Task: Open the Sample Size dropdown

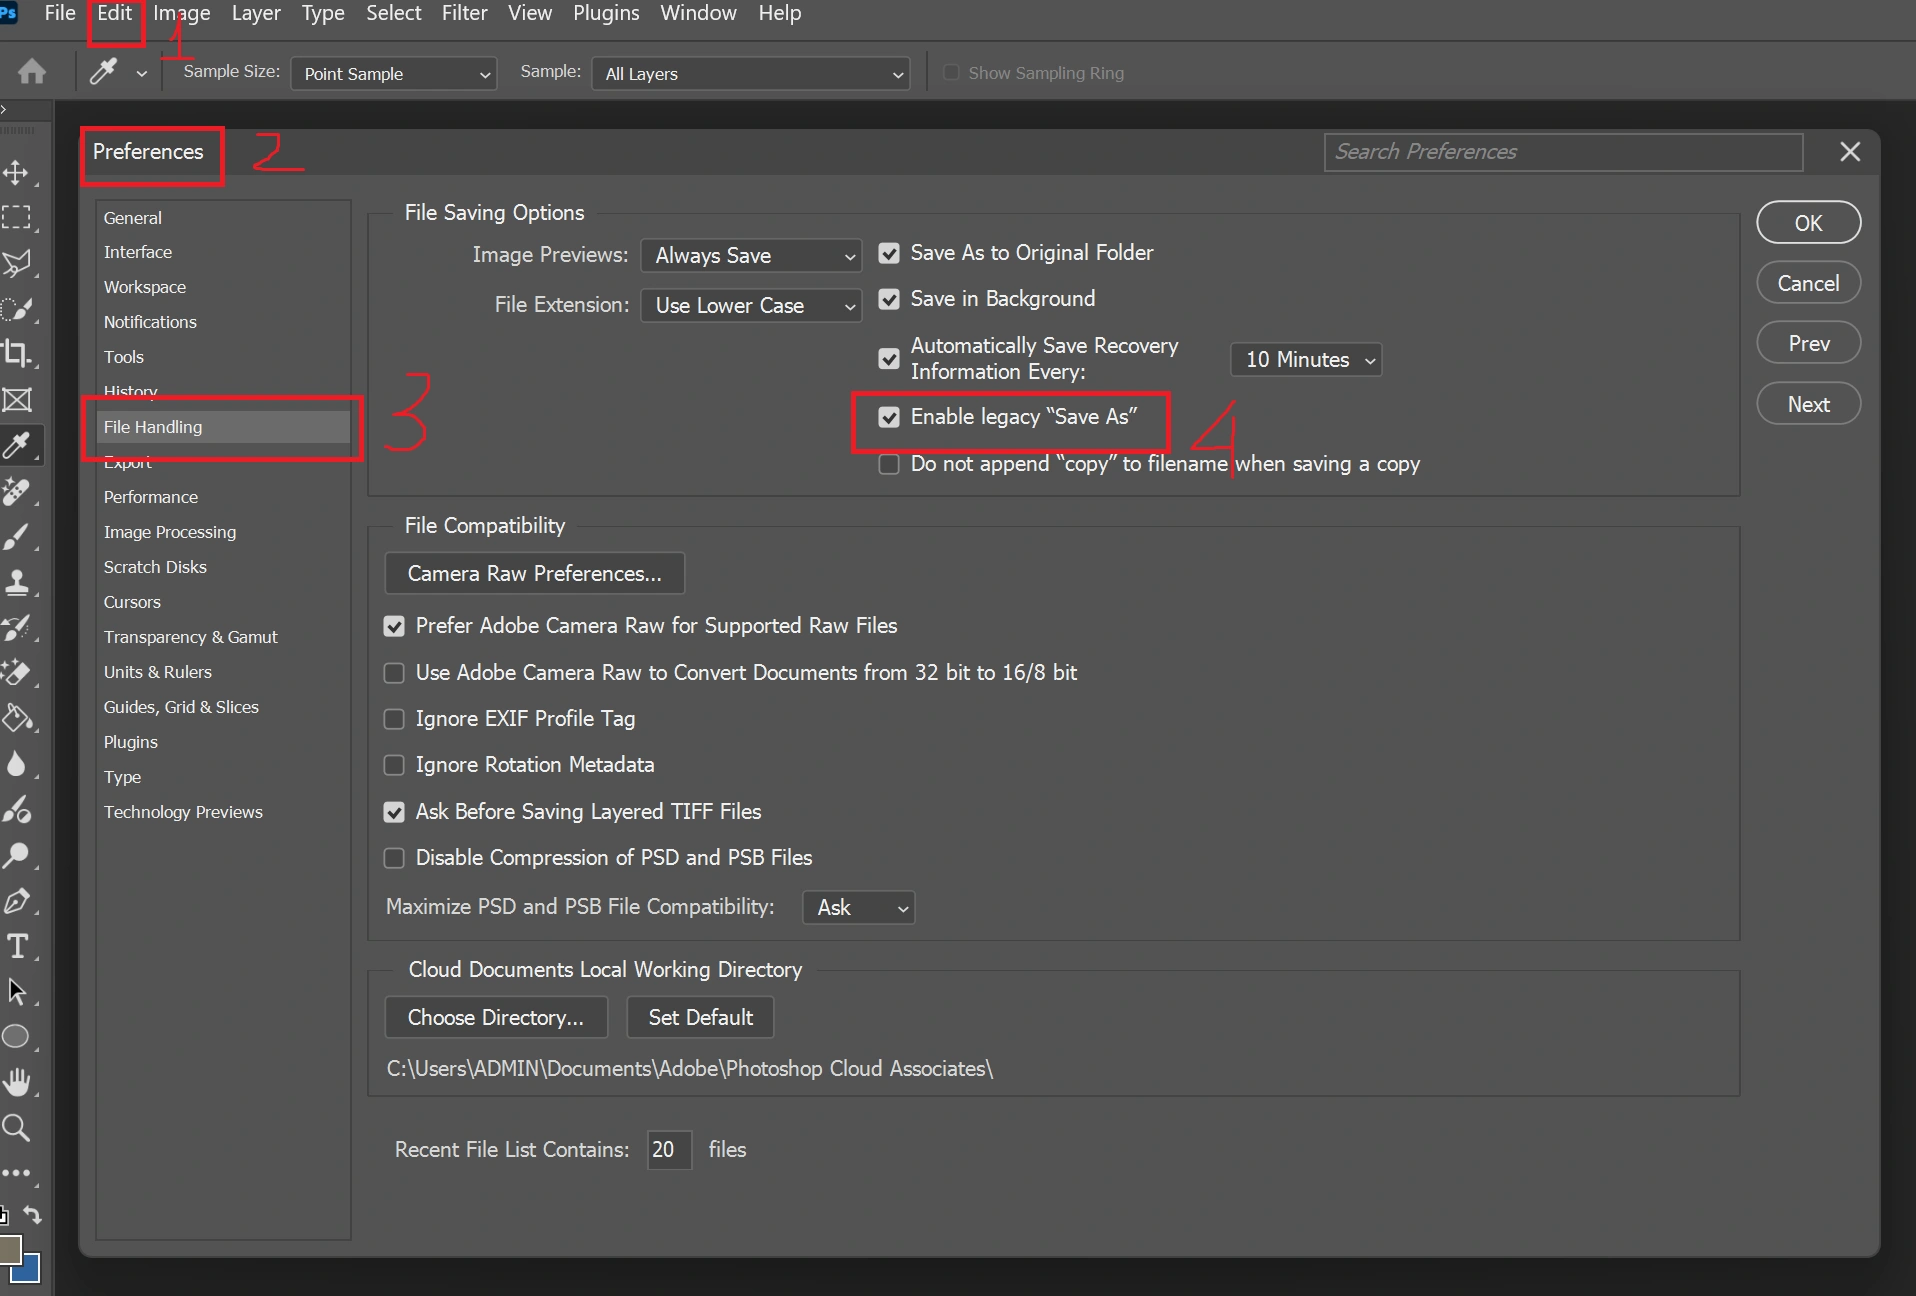Action: click(392, 73)
